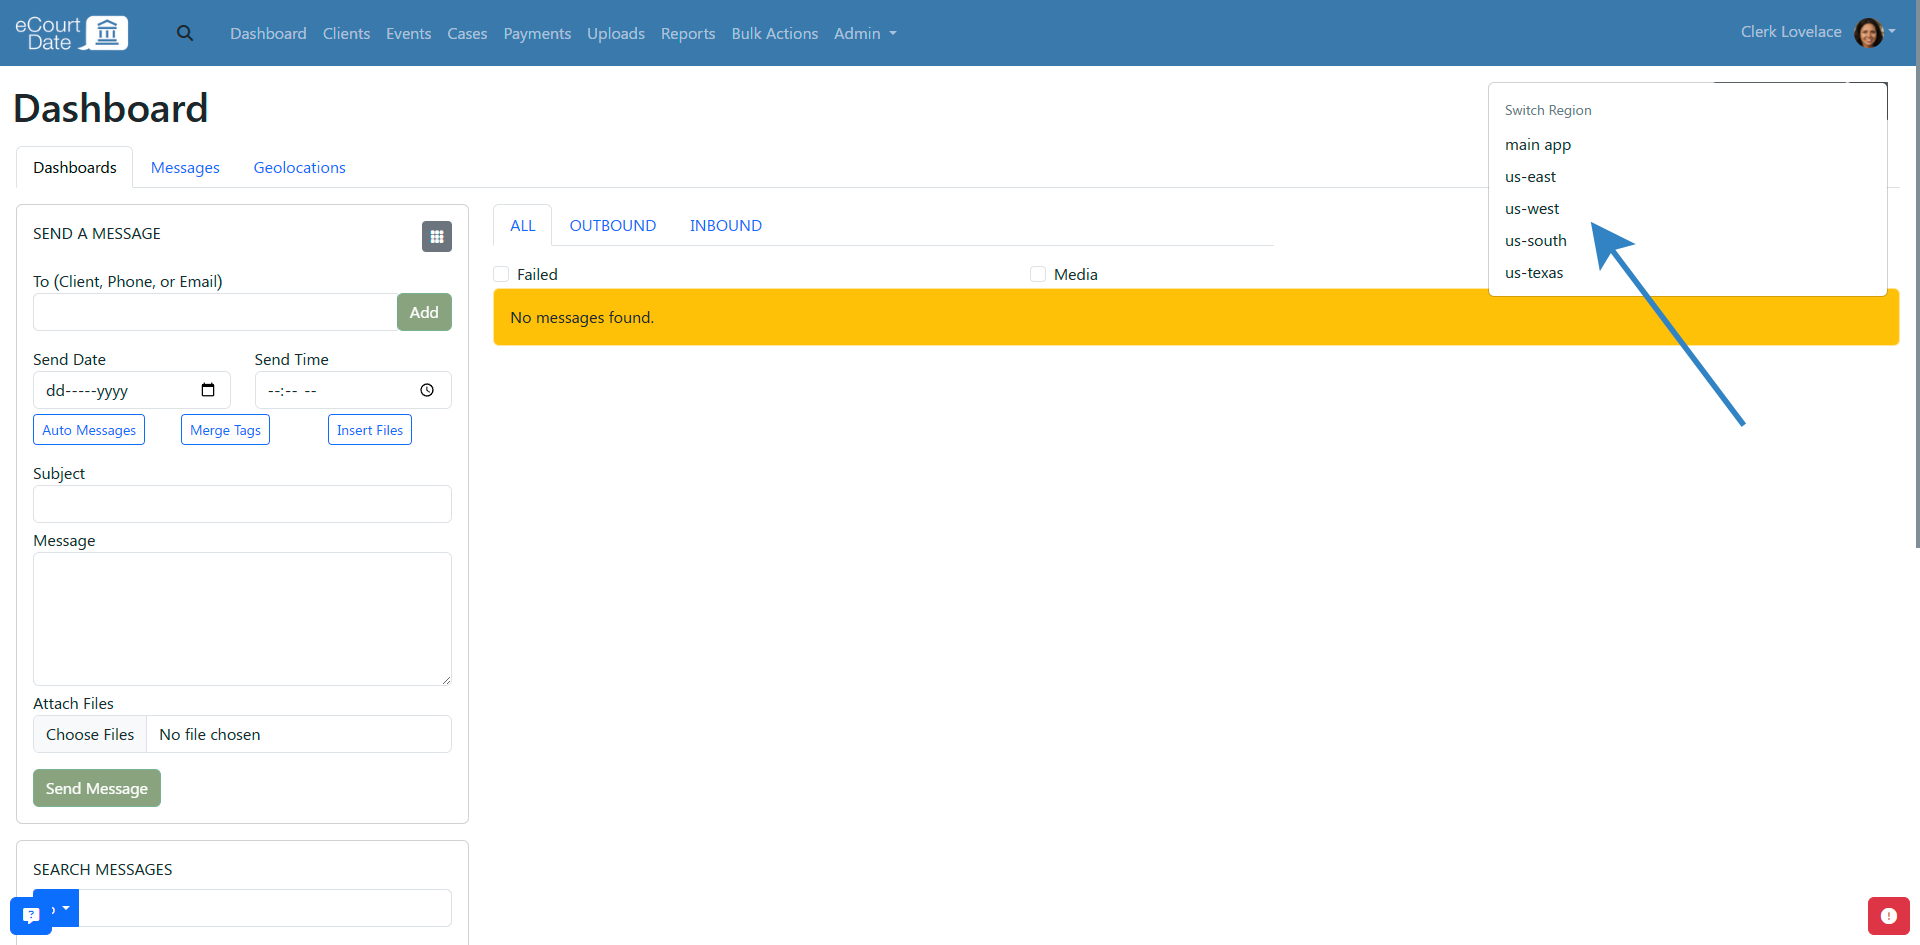Open the Send Time clock picker icon
The width and height of the screenshot is (1920, 945).
coord(427,390)
